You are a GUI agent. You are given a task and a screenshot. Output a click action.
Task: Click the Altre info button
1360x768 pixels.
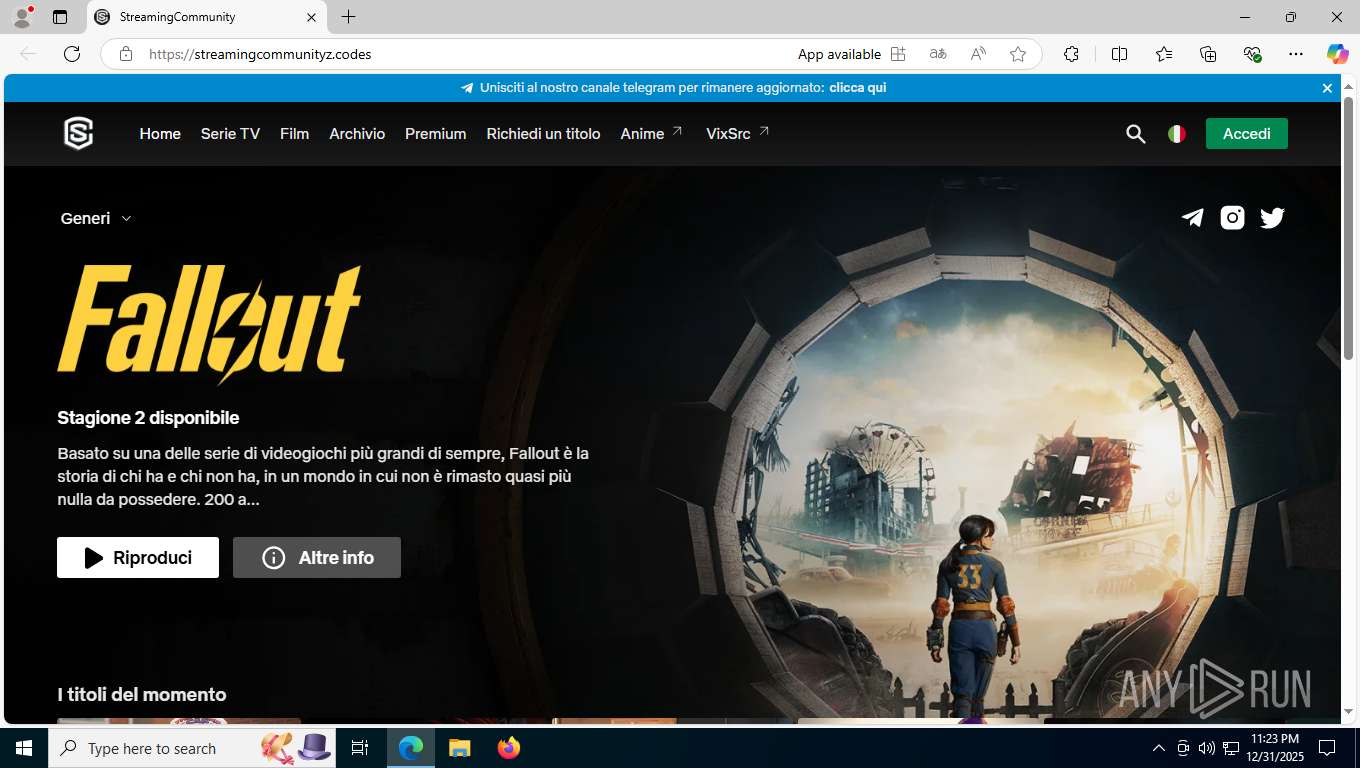[x=317, y=558]
